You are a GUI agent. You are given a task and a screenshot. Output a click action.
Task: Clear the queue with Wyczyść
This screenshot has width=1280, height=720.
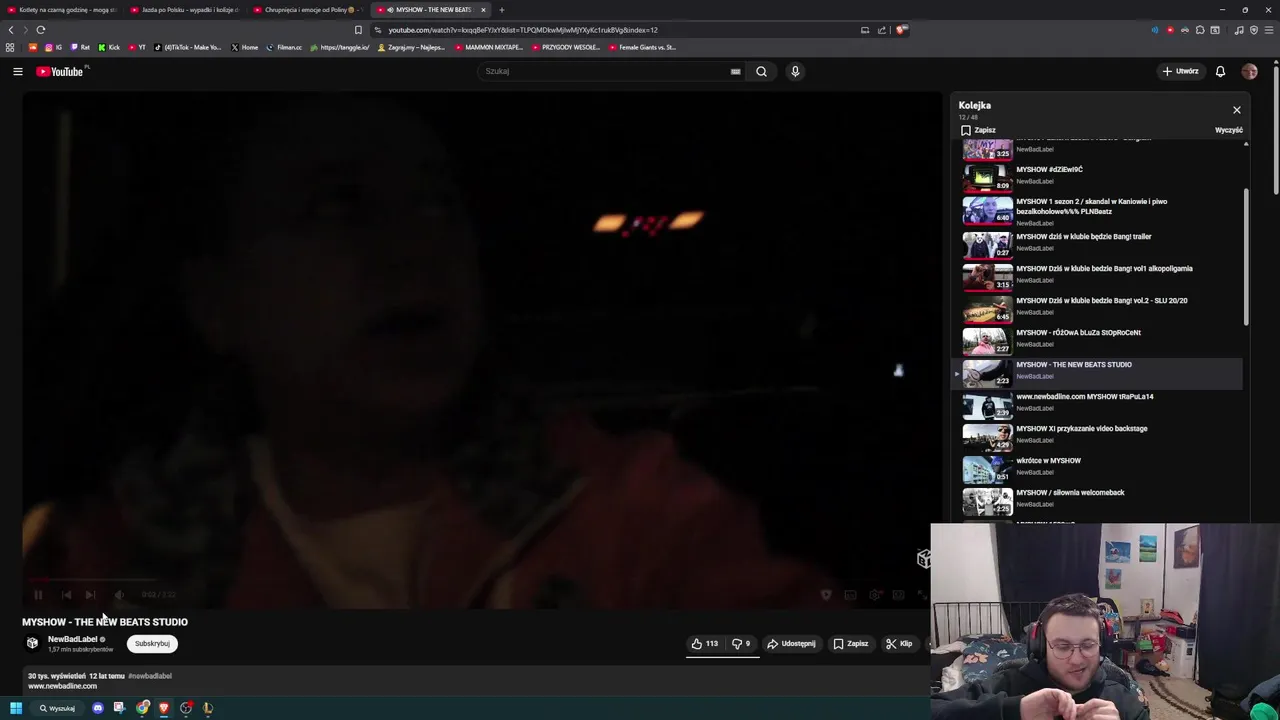click(1228, 130)
